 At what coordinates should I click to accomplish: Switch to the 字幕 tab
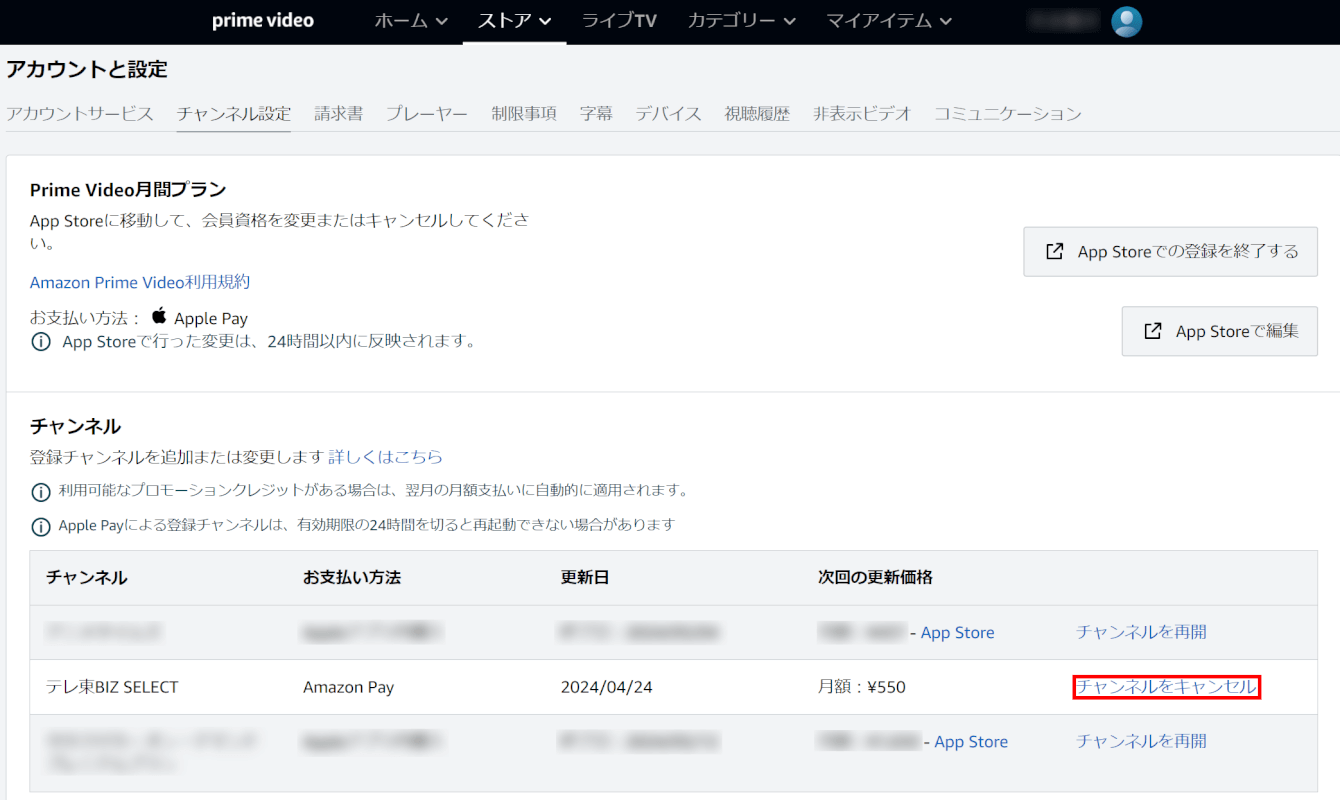tap(596, 114)
